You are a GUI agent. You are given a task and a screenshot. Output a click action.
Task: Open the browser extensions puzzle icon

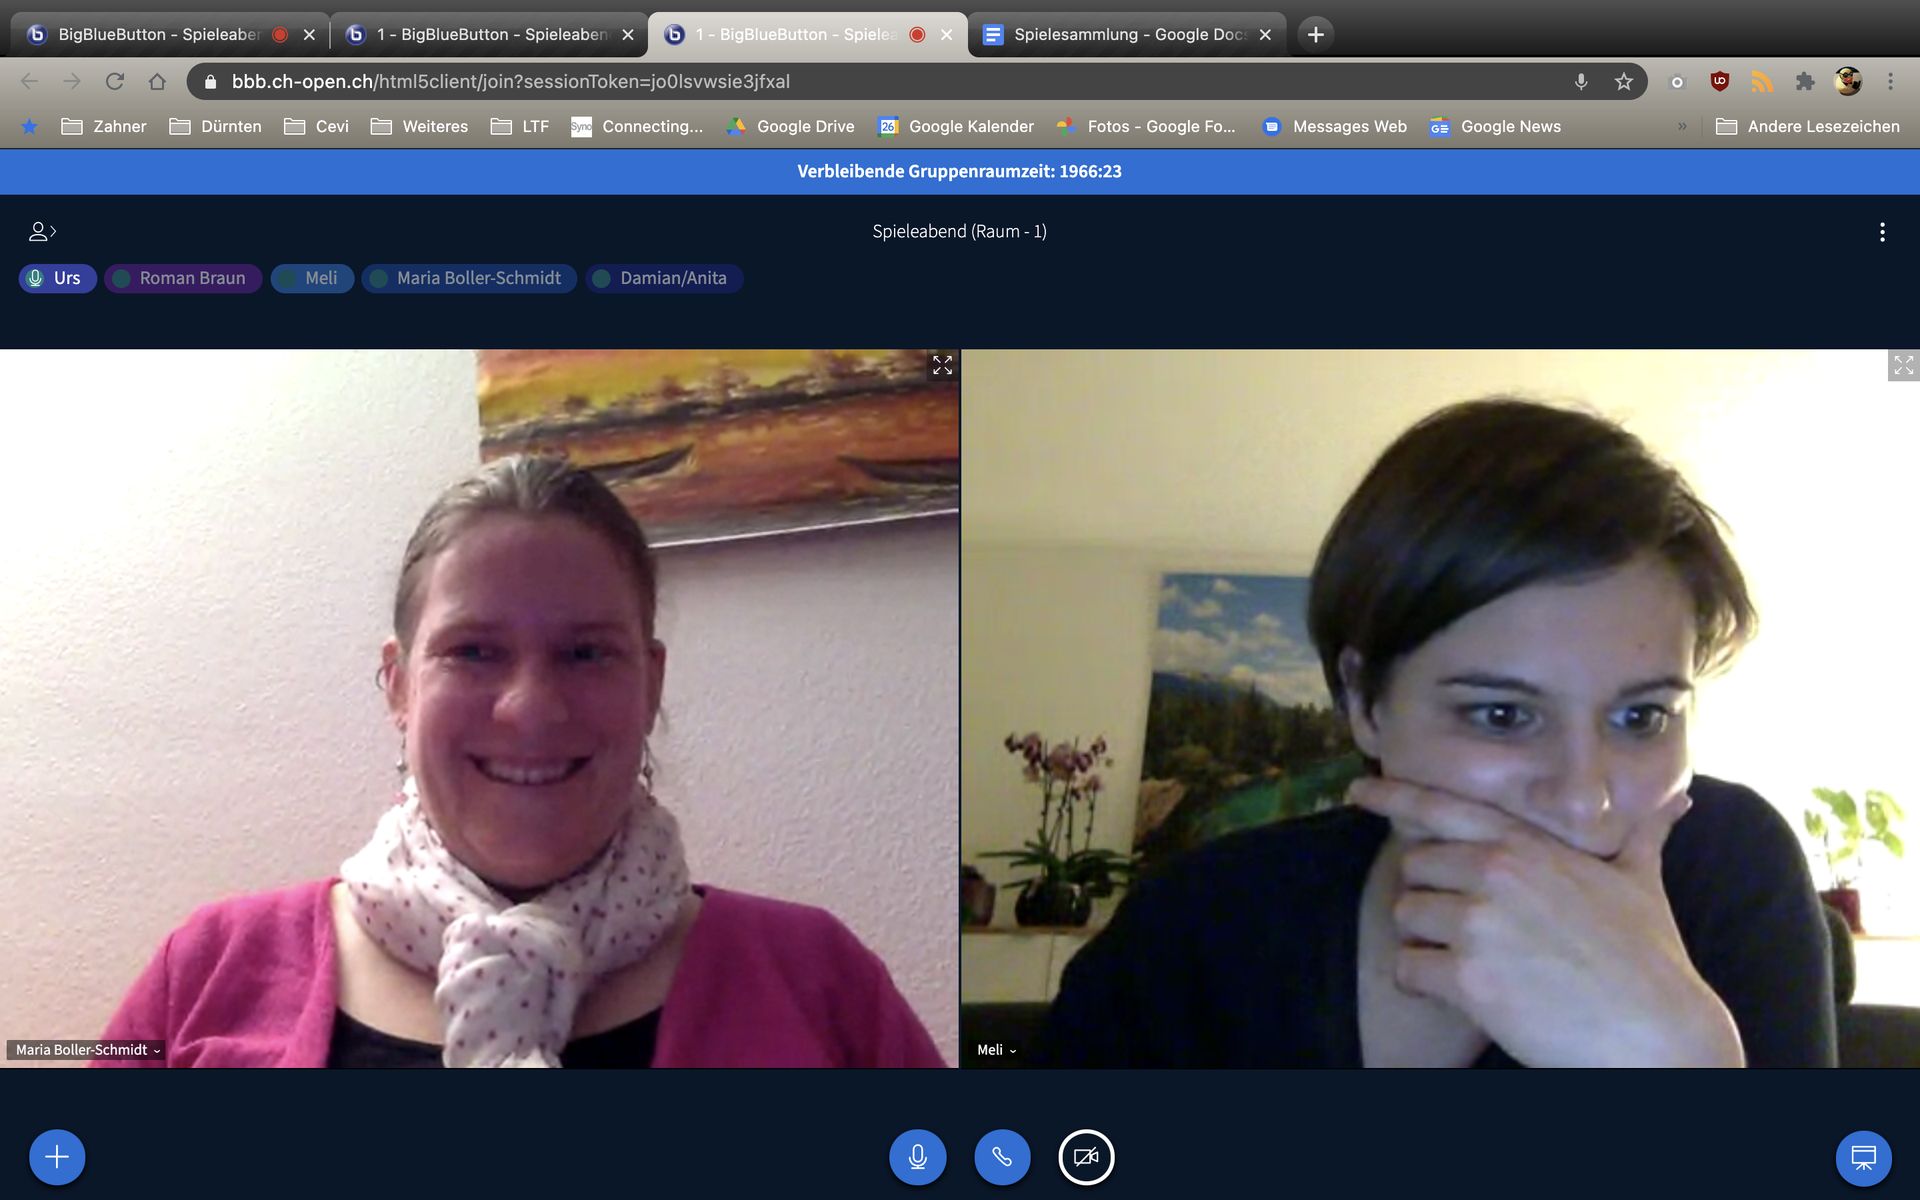(x=1805, y=82)
